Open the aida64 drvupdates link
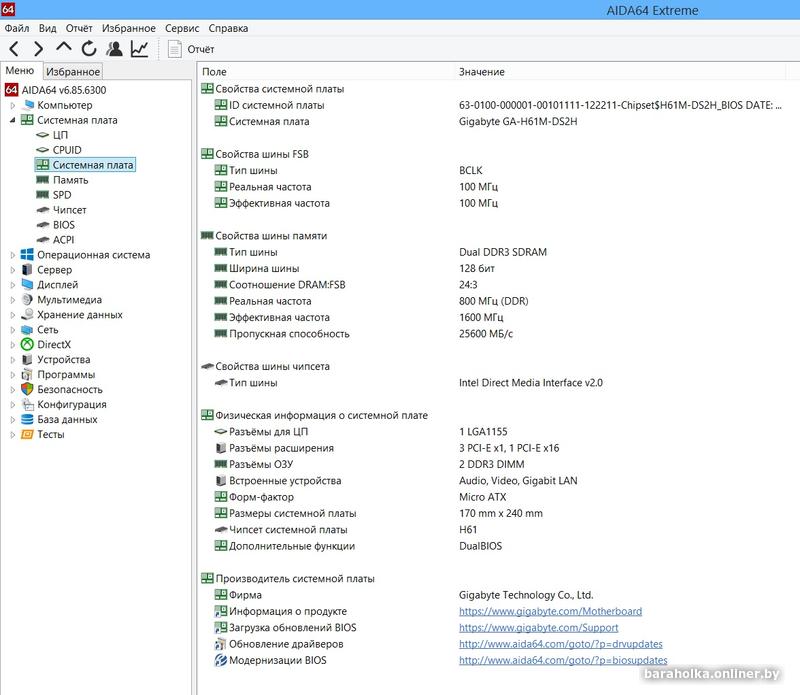The image size is (800, 695). (x=560, y=644)
